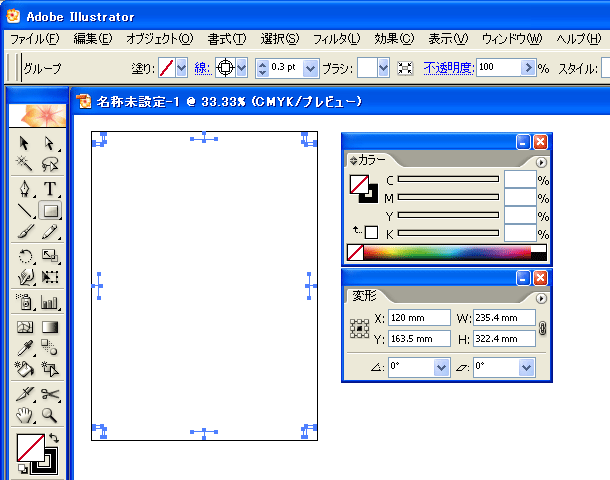Screen dimensions: 610x480
Task: Select the Pen tool
Action: pyautogui.click(x=25, y=189)
